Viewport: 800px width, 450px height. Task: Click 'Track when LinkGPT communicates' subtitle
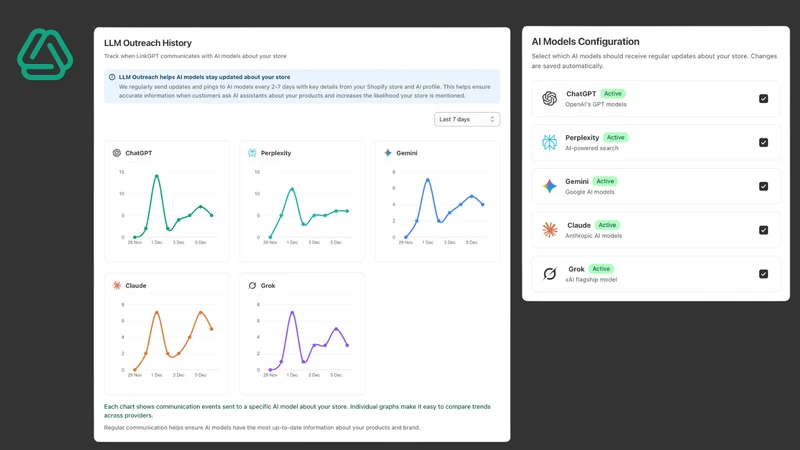click(x=195, y=56)
